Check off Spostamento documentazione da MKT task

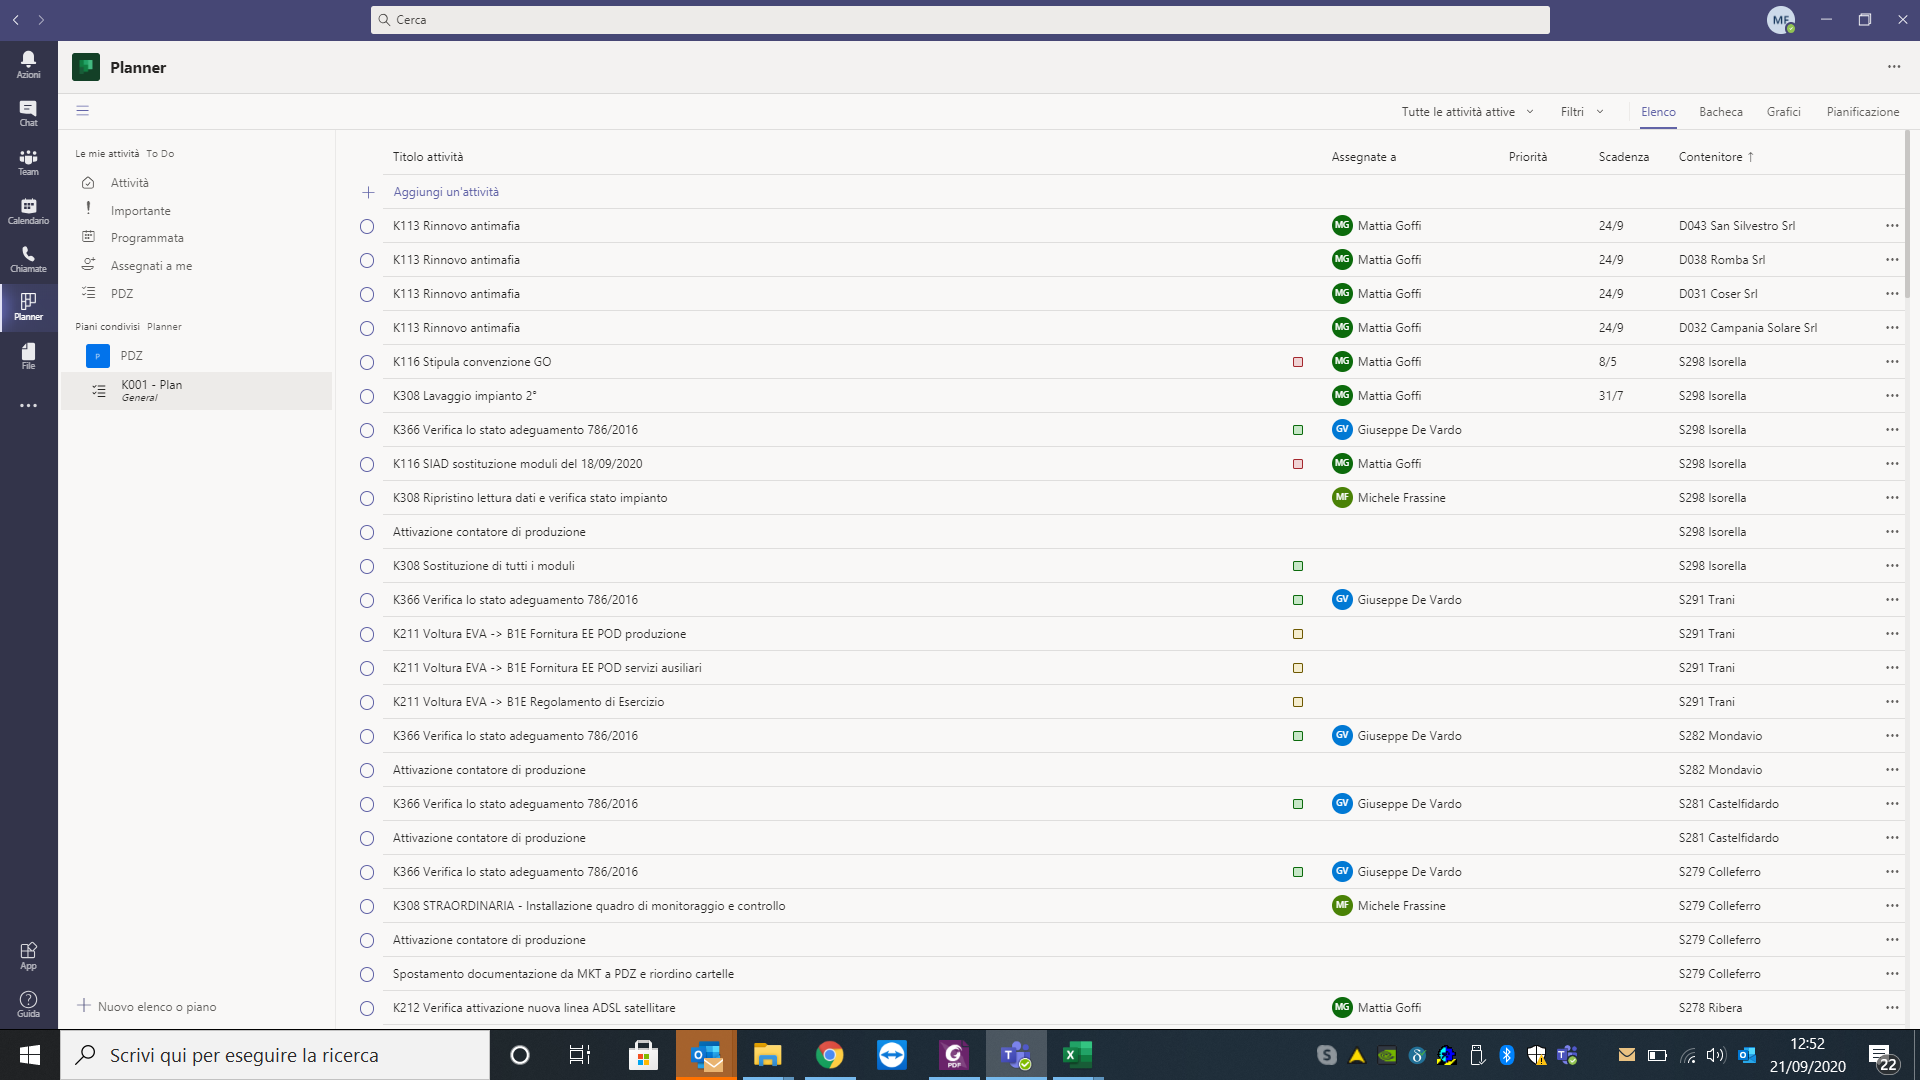[367, 974]
